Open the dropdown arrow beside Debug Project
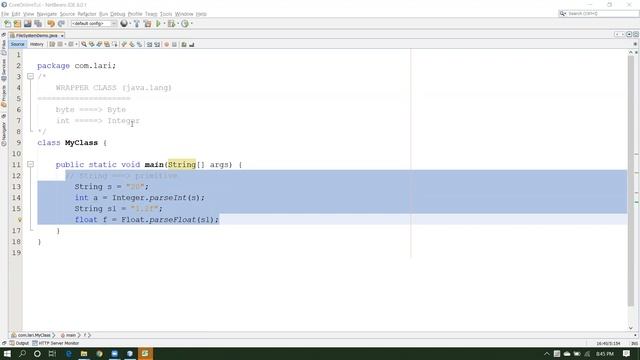 [178, 24]
